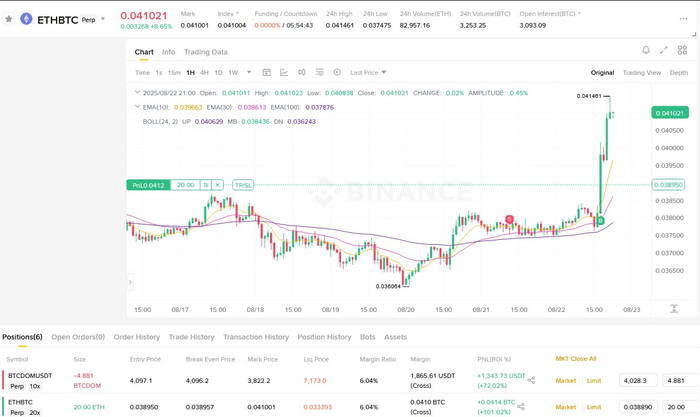Image resolution: width=700 pixels, height=417 pixels.
Task: Click the chart replay play icon
Action: click(337, 72)
